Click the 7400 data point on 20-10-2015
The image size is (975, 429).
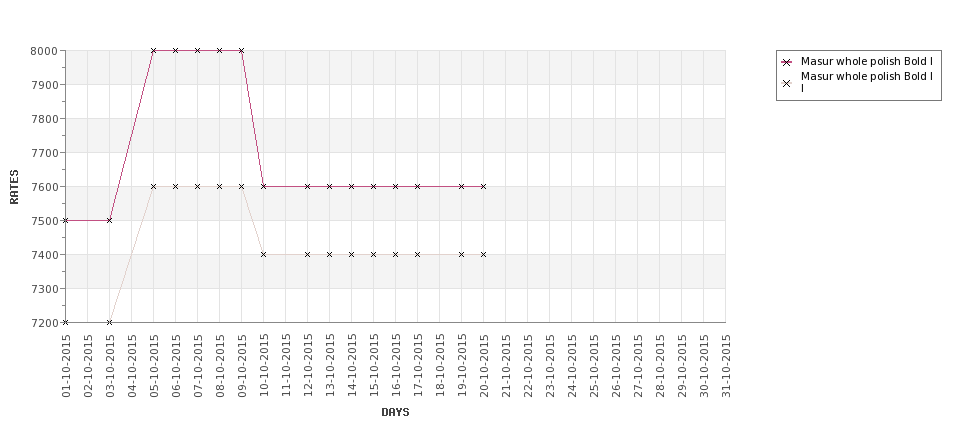[x=483, y=254]
